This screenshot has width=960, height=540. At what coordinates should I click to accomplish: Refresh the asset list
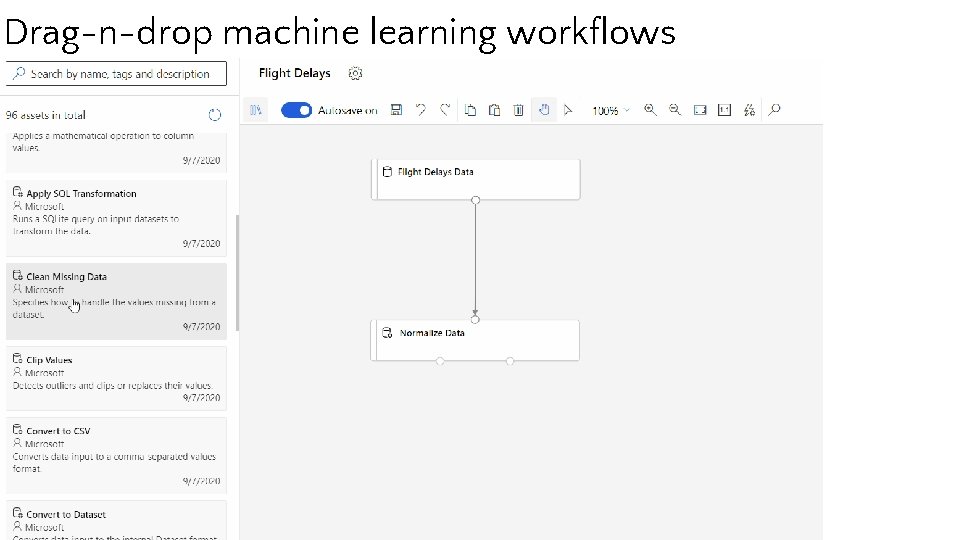pos(214,114)
